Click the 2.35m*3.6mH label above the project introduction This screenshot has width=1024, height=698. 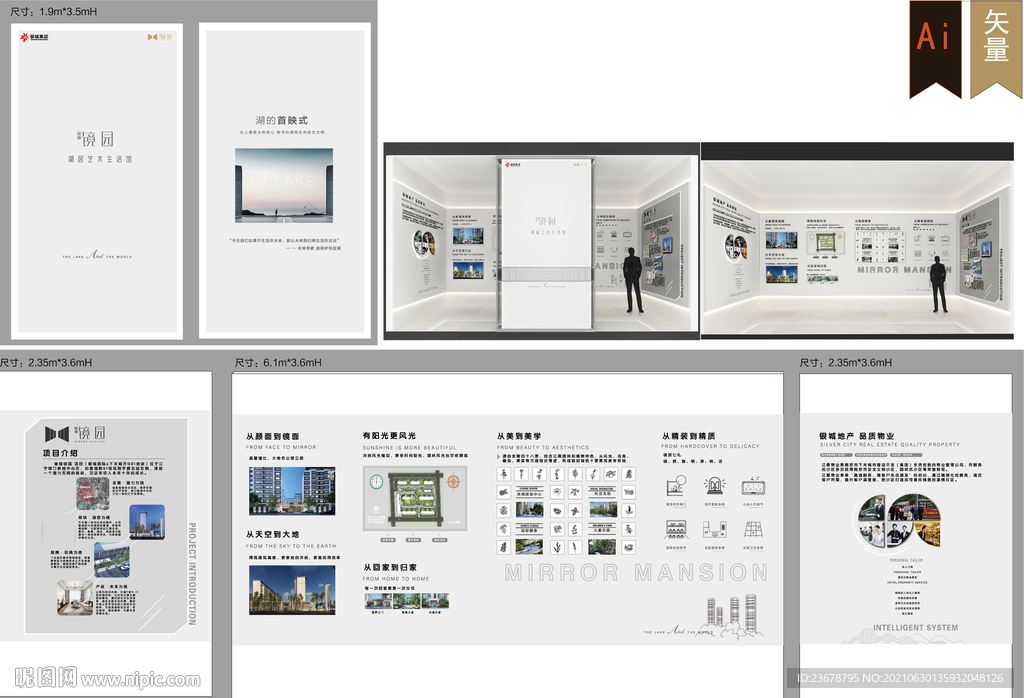click(46, 362)
